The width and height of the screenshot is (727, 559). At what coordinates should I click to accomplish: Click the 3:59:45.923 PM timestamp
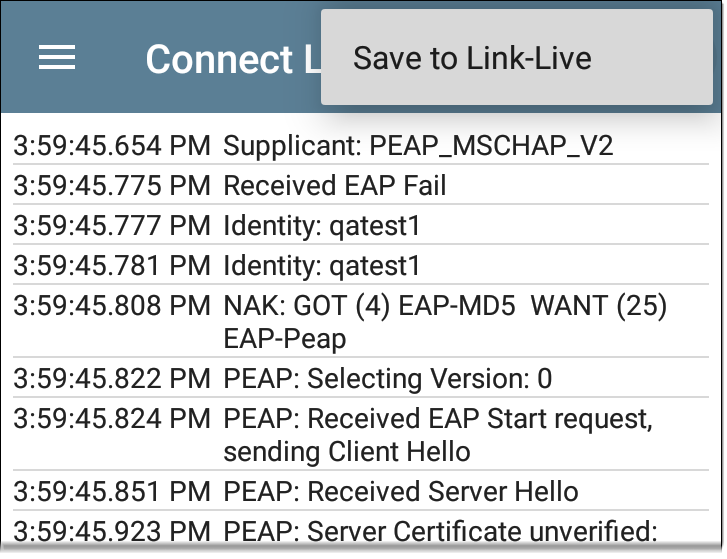click(112, 531)
